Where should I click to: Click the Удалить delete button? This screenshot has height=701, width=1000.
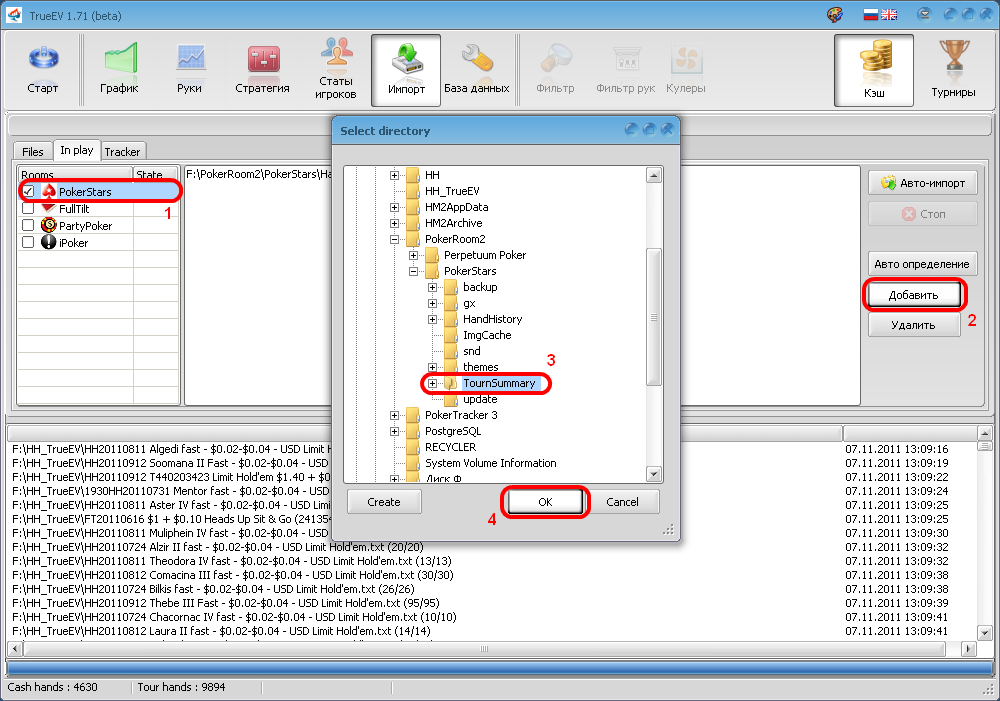coord(913,325)
